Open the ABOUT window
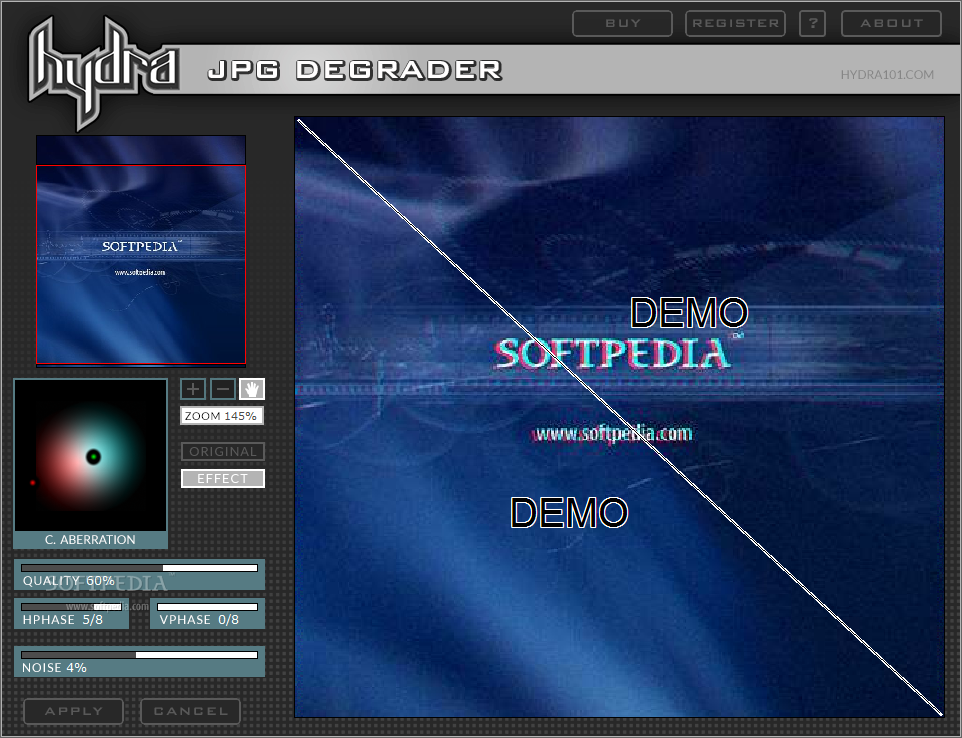This screenshot has width=962, height=738. click(891, 23)
